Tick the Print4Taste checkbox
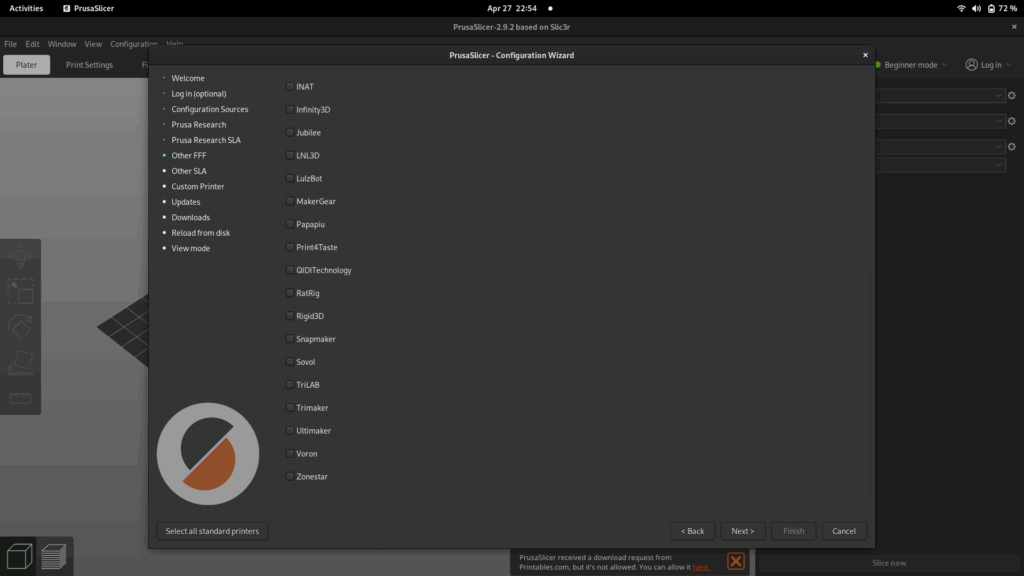This screenshot has height=576, width=1024. 290,247
